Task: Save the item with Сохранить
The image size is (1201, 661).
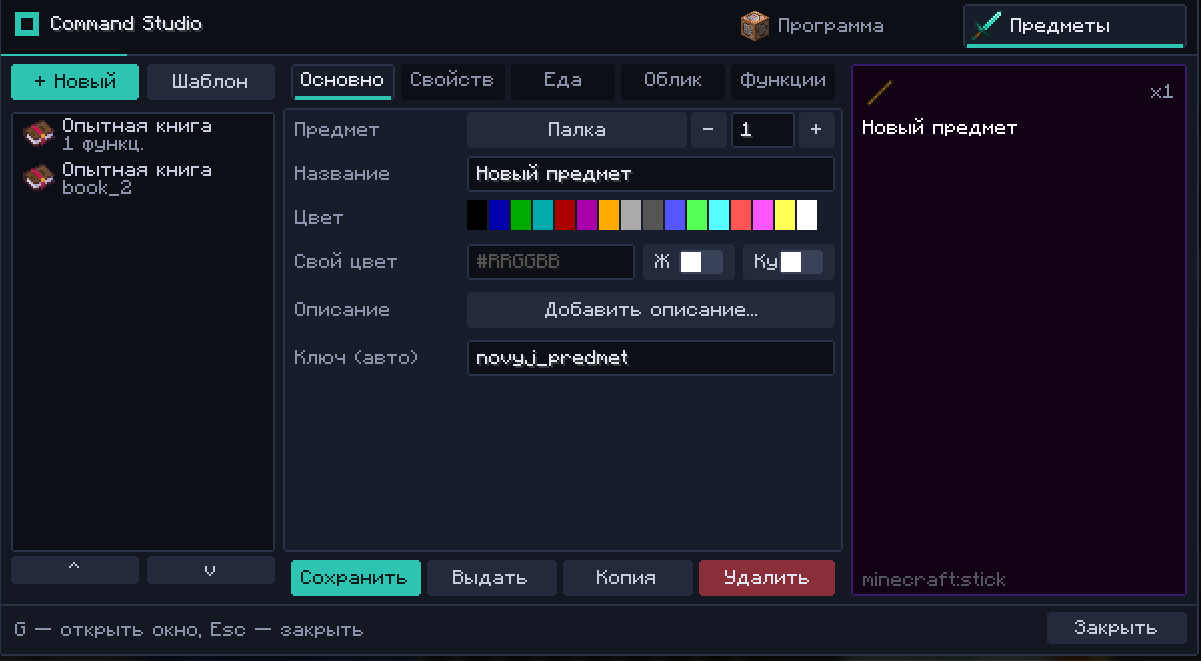Action: pos(356,578)
